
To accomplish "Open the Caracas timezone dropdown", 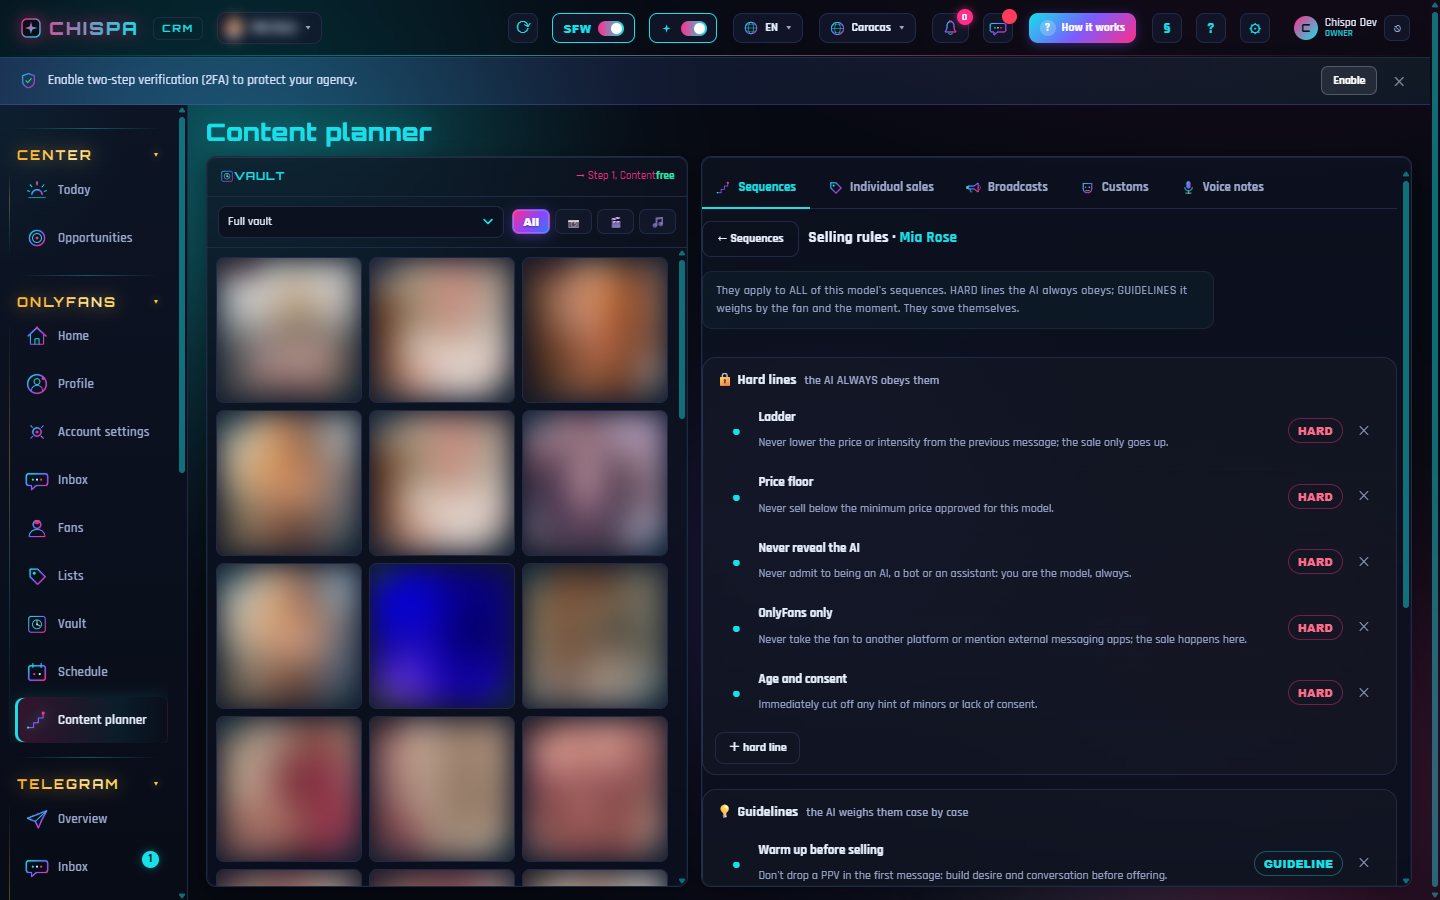I will click(x=867, y=28).
